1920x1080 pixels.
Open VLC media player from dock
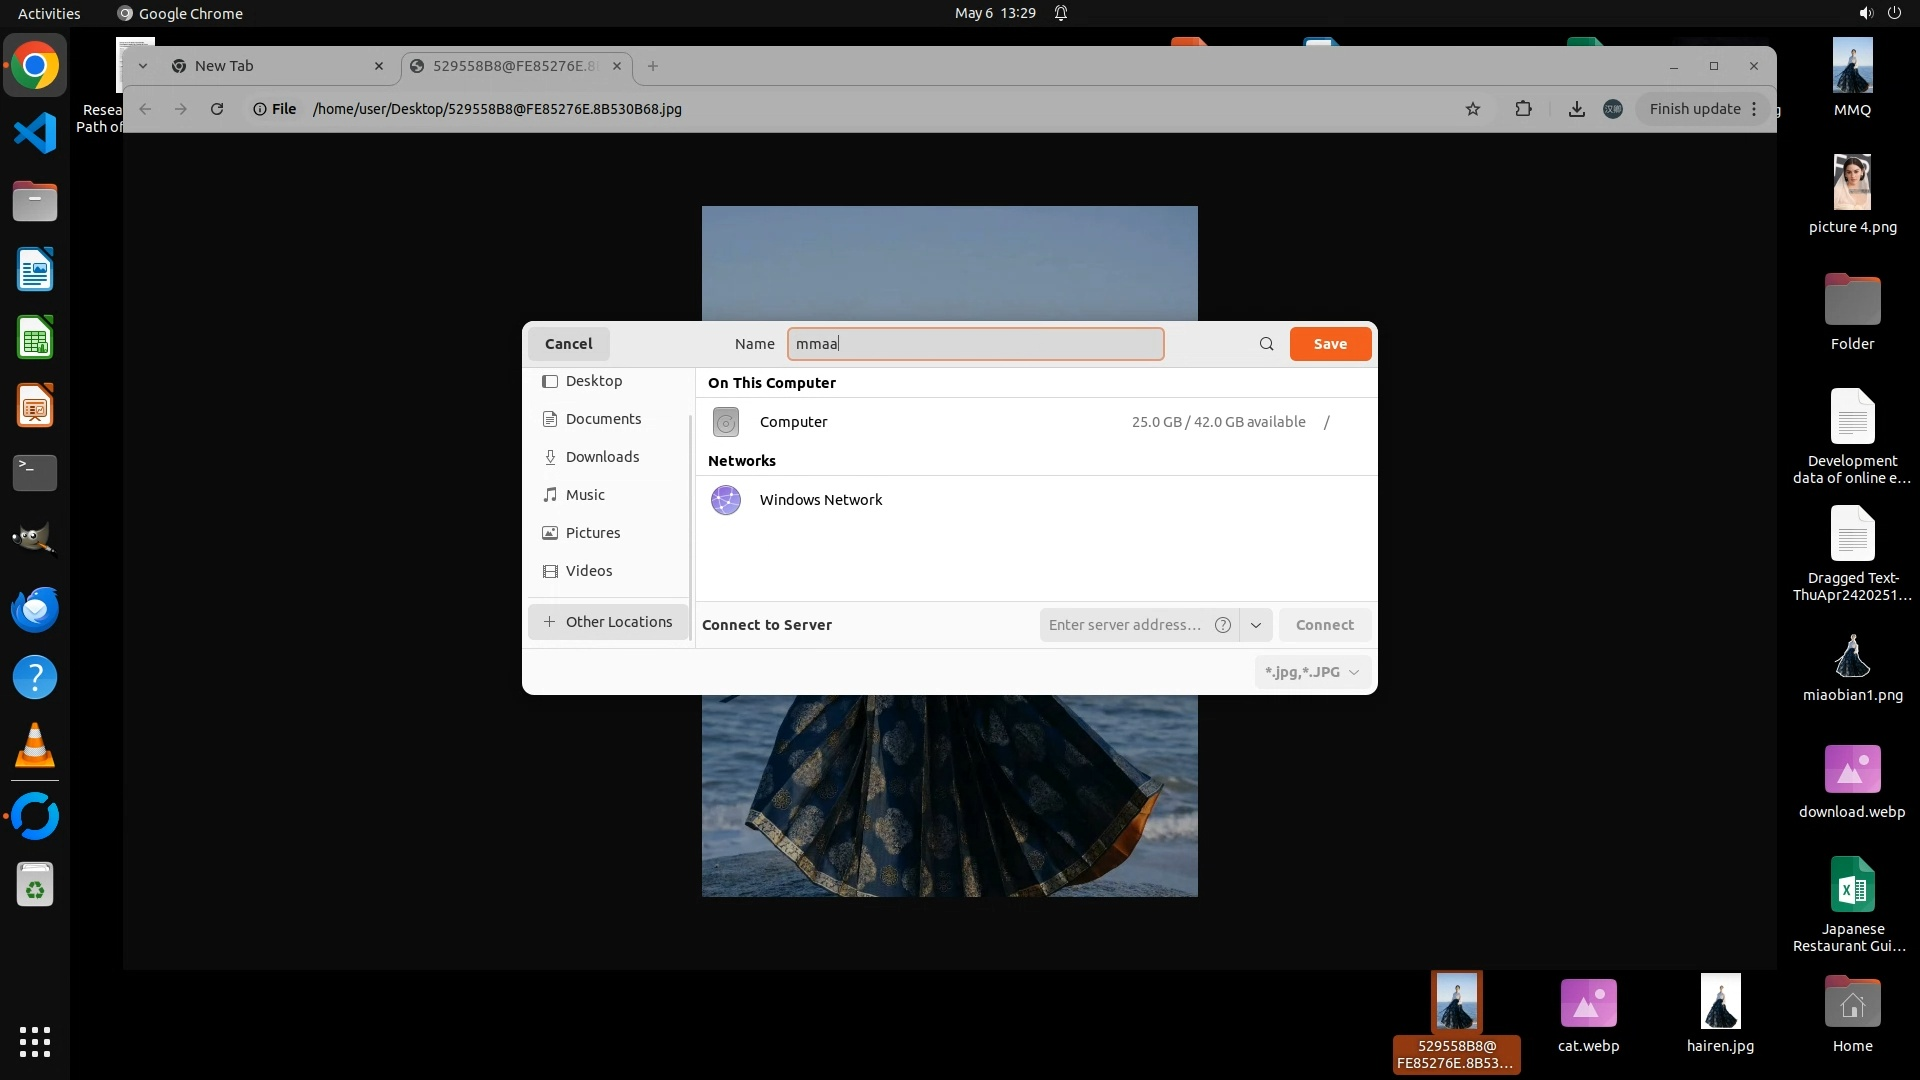point(35,746)
